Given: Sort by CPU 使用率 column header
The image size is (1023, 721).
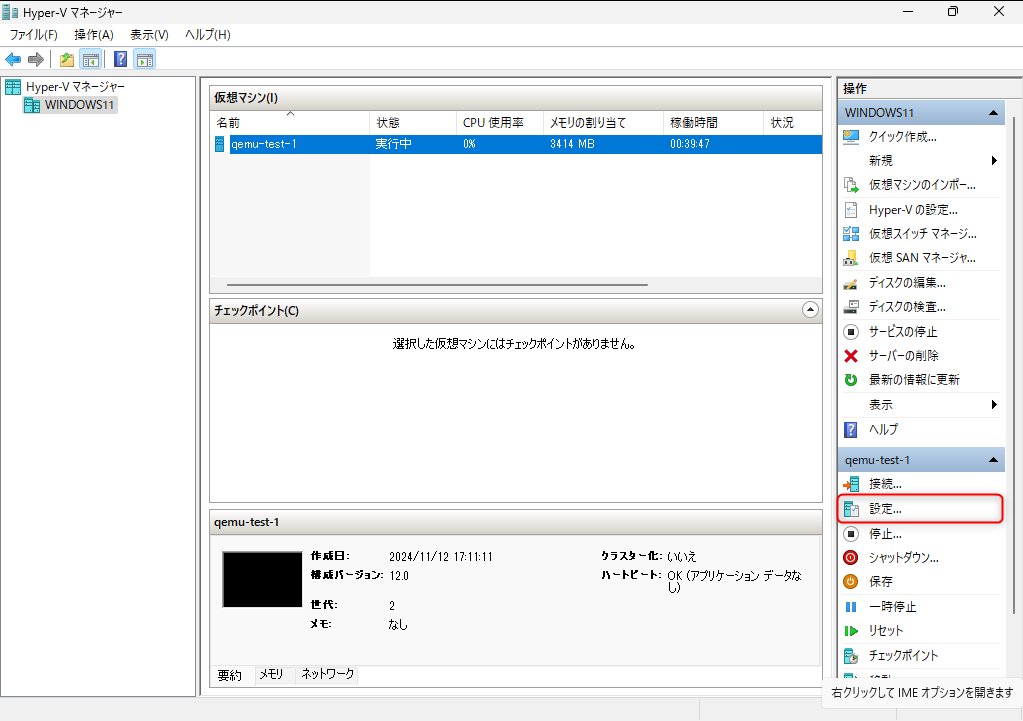Looking at the screenshot, I should pyautogui.click(x=500, y=122).
